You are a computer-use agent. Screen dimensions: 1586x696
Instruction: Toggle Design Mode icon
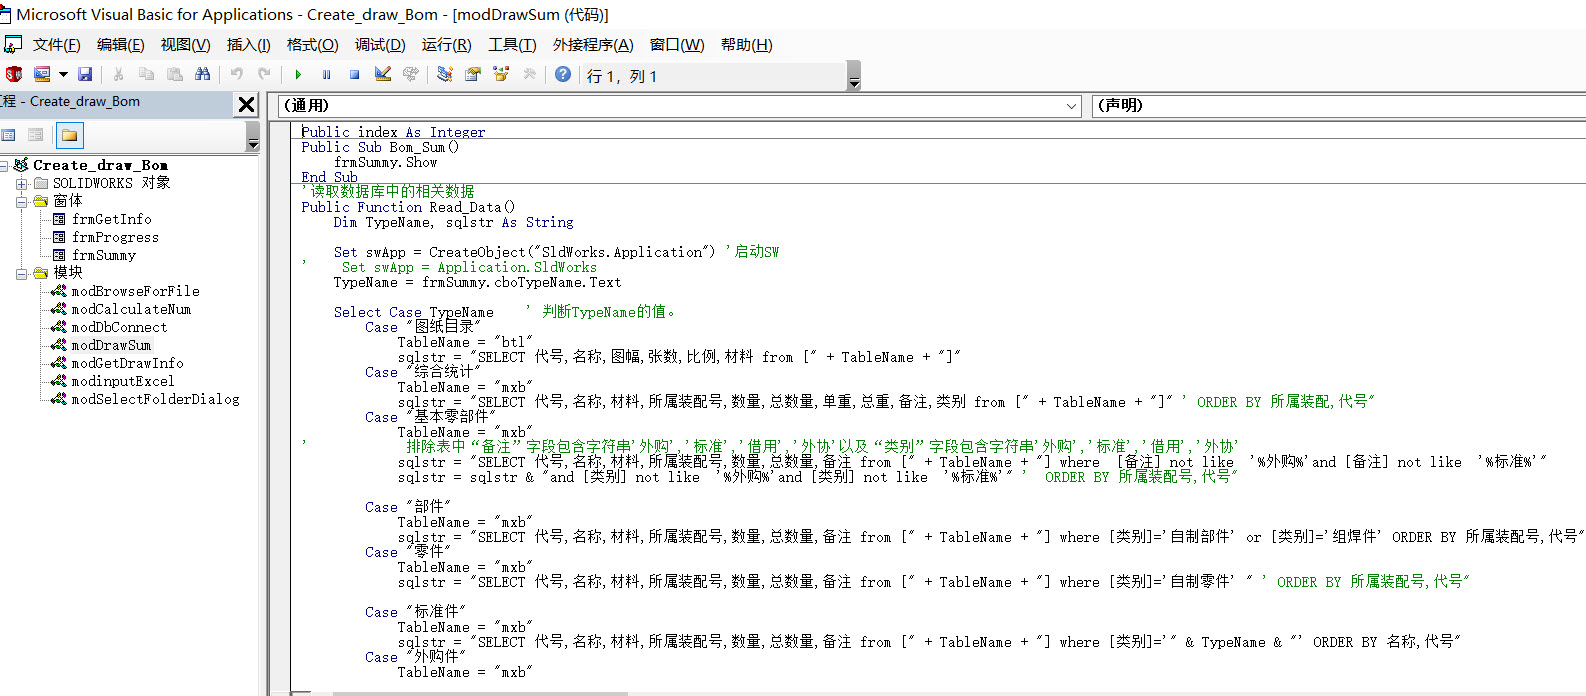pos(382,75)
